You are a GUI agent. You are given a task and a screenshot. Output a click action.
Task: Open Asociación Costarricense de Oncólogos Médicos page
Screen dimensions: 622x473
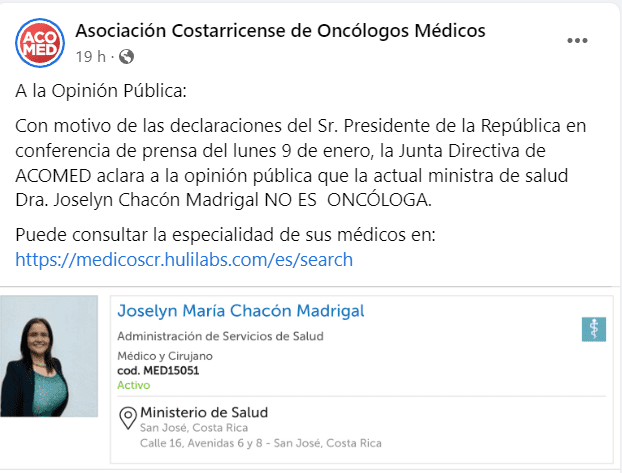[280, 31]
